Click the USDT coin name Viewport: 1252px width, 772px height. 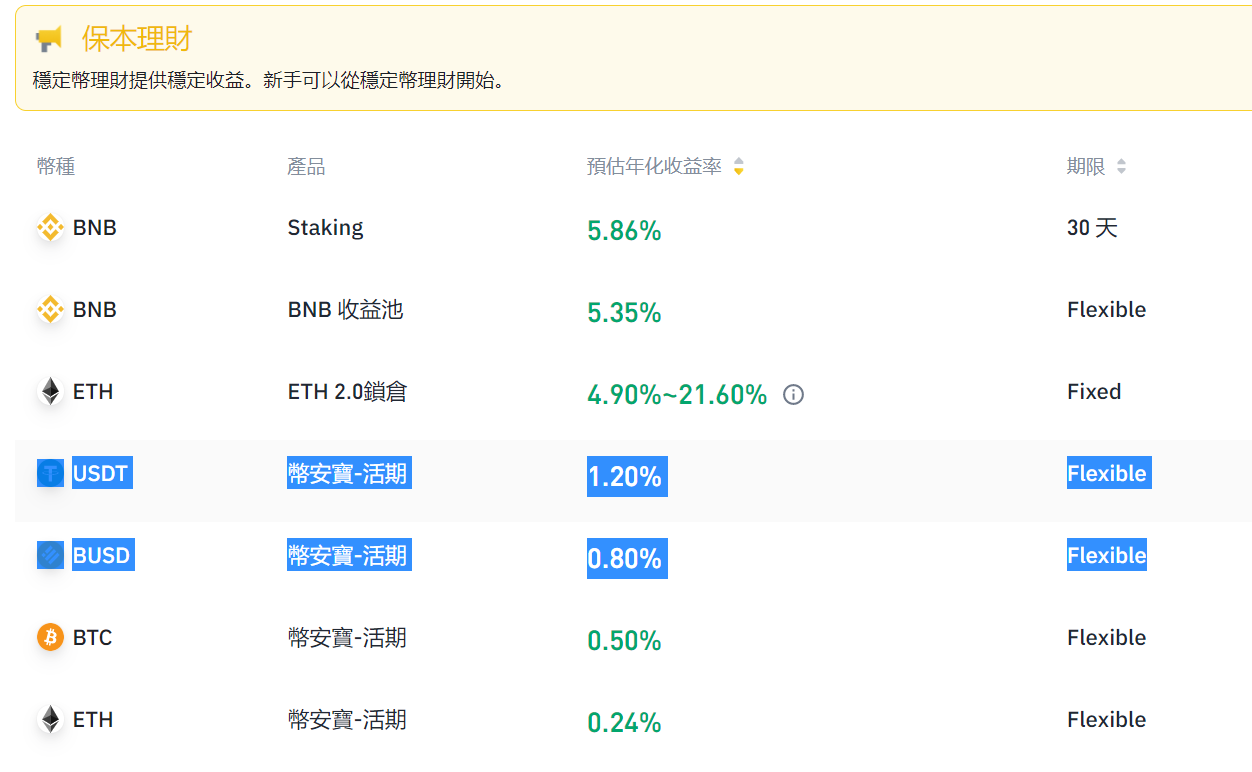(102, 473)
